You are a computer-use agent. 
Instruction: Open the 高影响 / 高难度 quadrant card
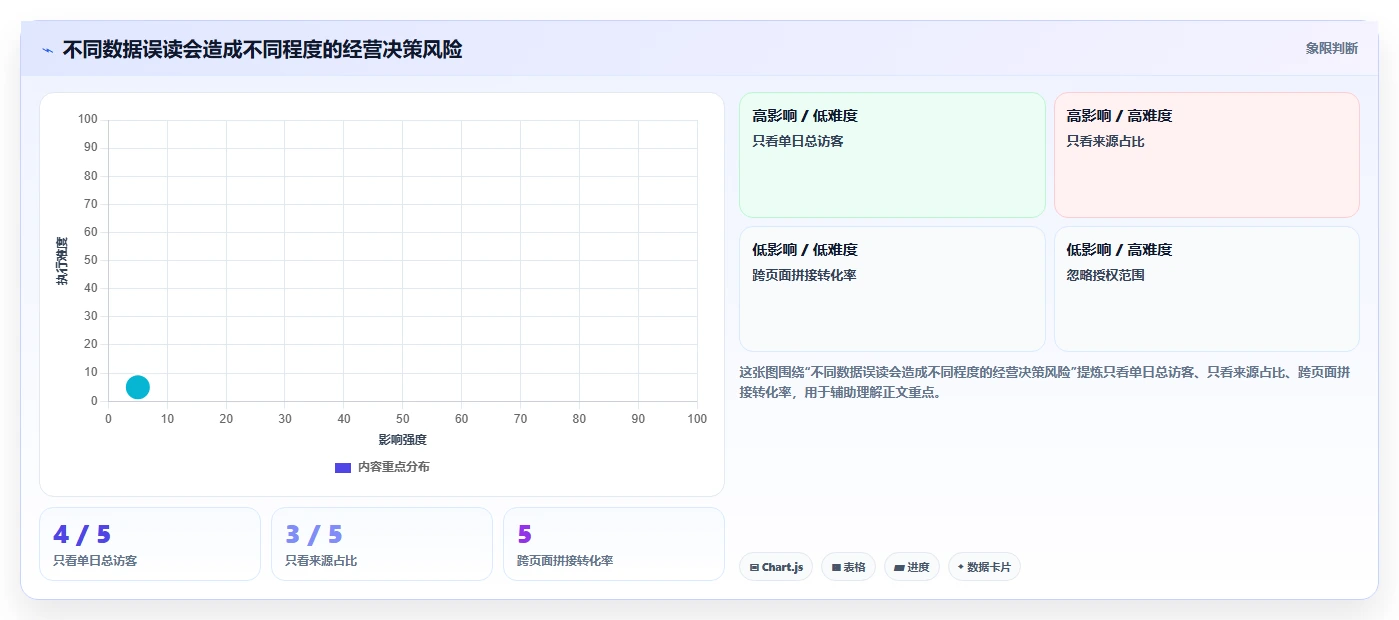coord(1207,155)
